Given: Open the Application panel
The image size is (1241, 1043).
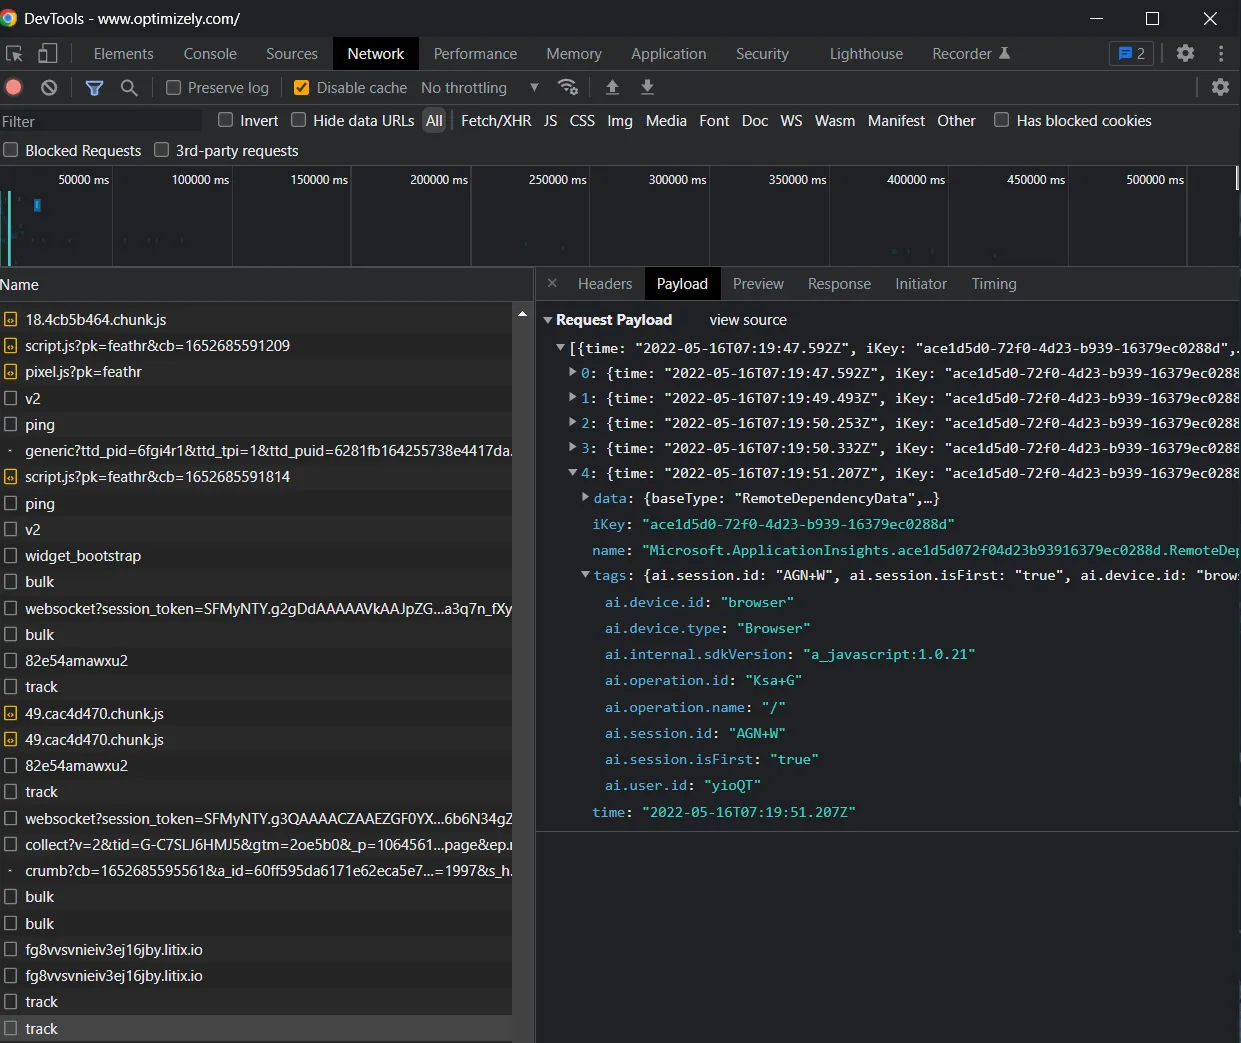Looking at the screenshot, I should (x=668, y=54).
